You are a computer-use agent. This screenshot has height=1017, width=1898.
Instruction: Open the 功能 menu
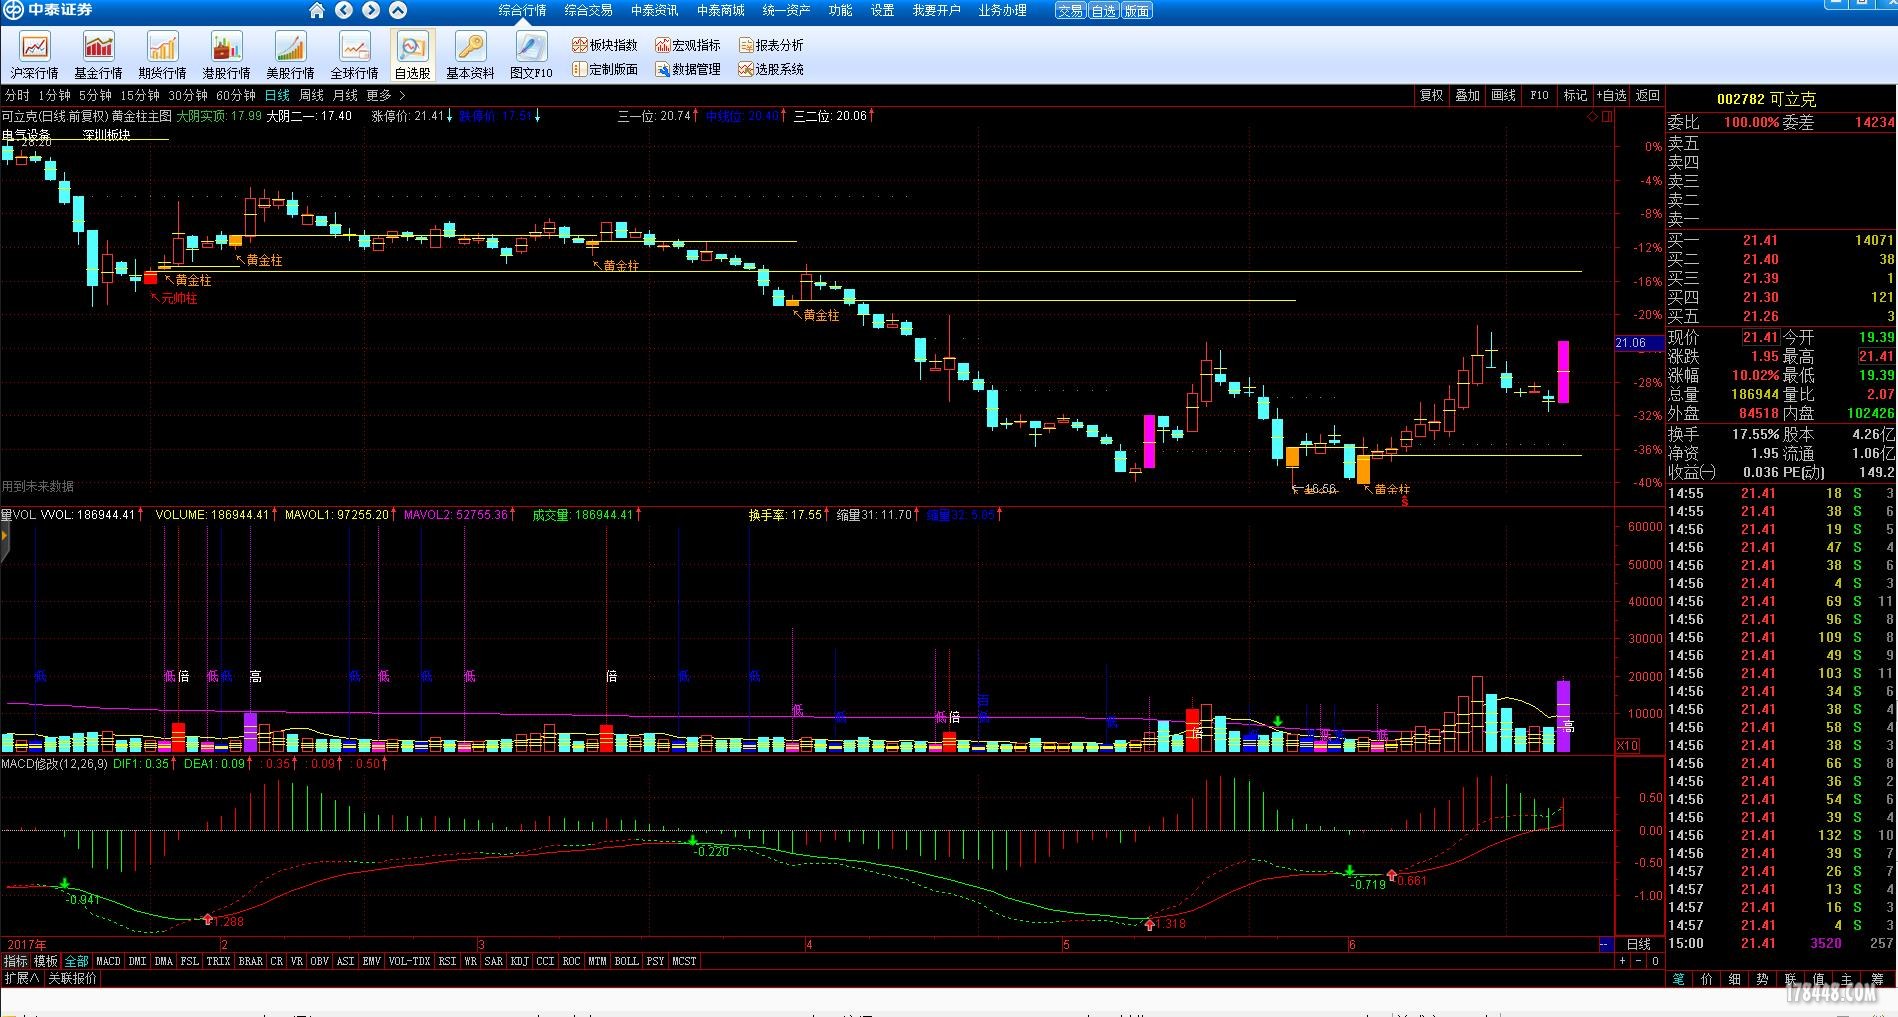[x=840, y=10]
